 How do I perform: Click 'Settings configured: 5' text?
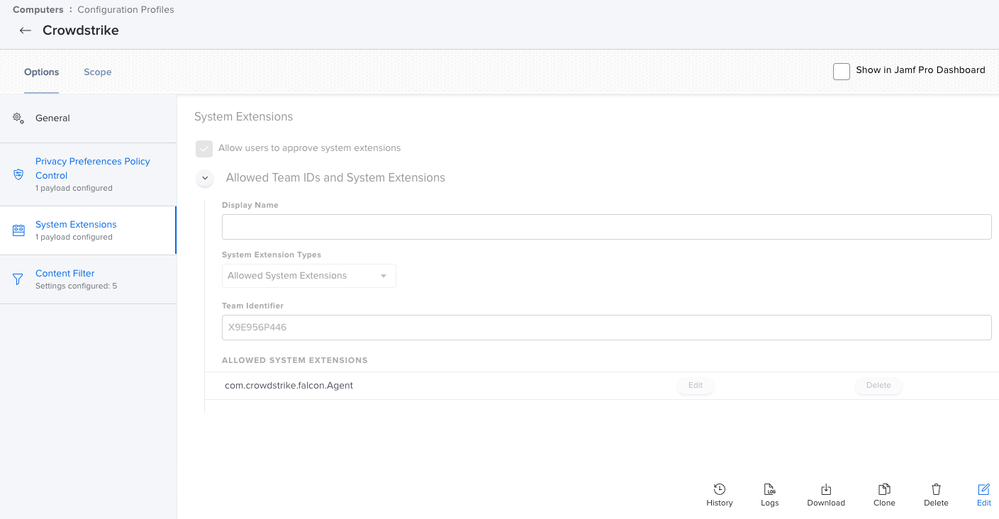76,286
